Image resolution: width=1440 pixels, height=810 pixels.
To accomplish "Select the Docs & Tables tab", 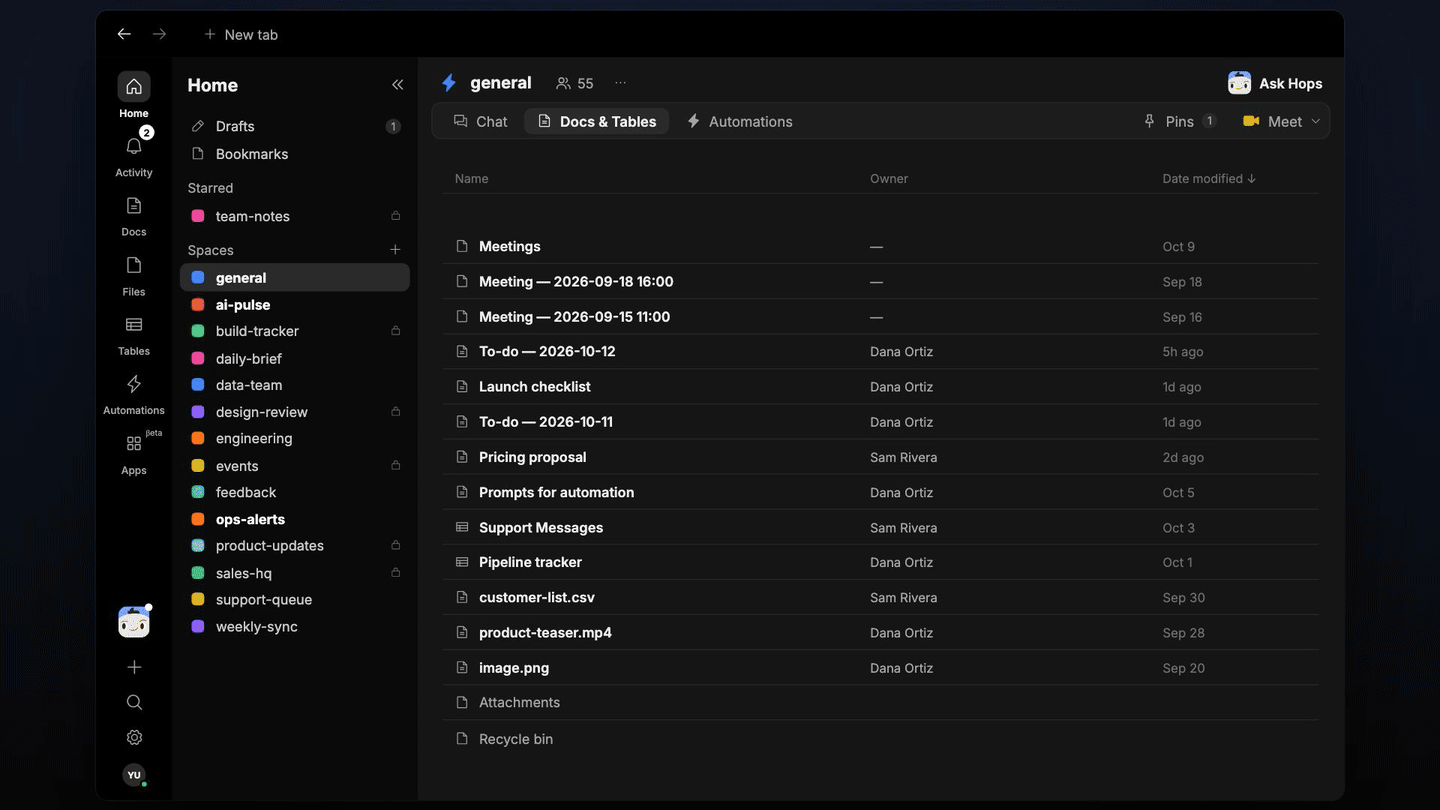I will click(597, 122).
